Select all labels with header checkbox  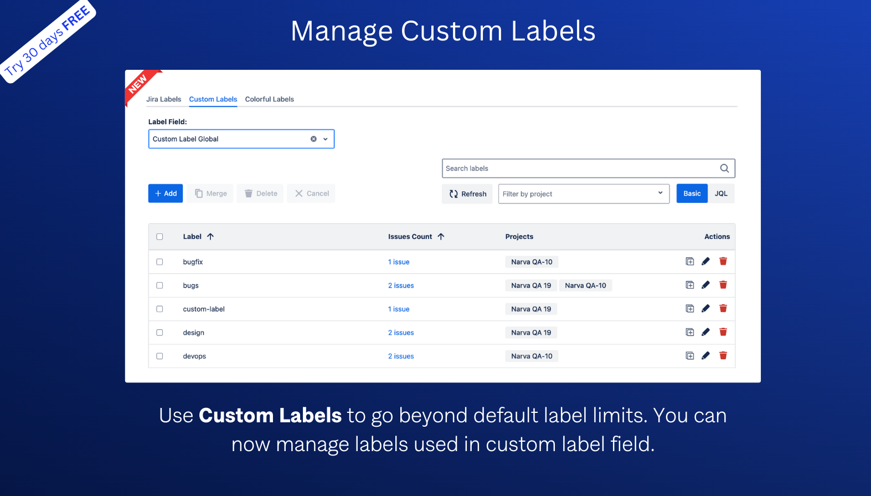point(159,237)
